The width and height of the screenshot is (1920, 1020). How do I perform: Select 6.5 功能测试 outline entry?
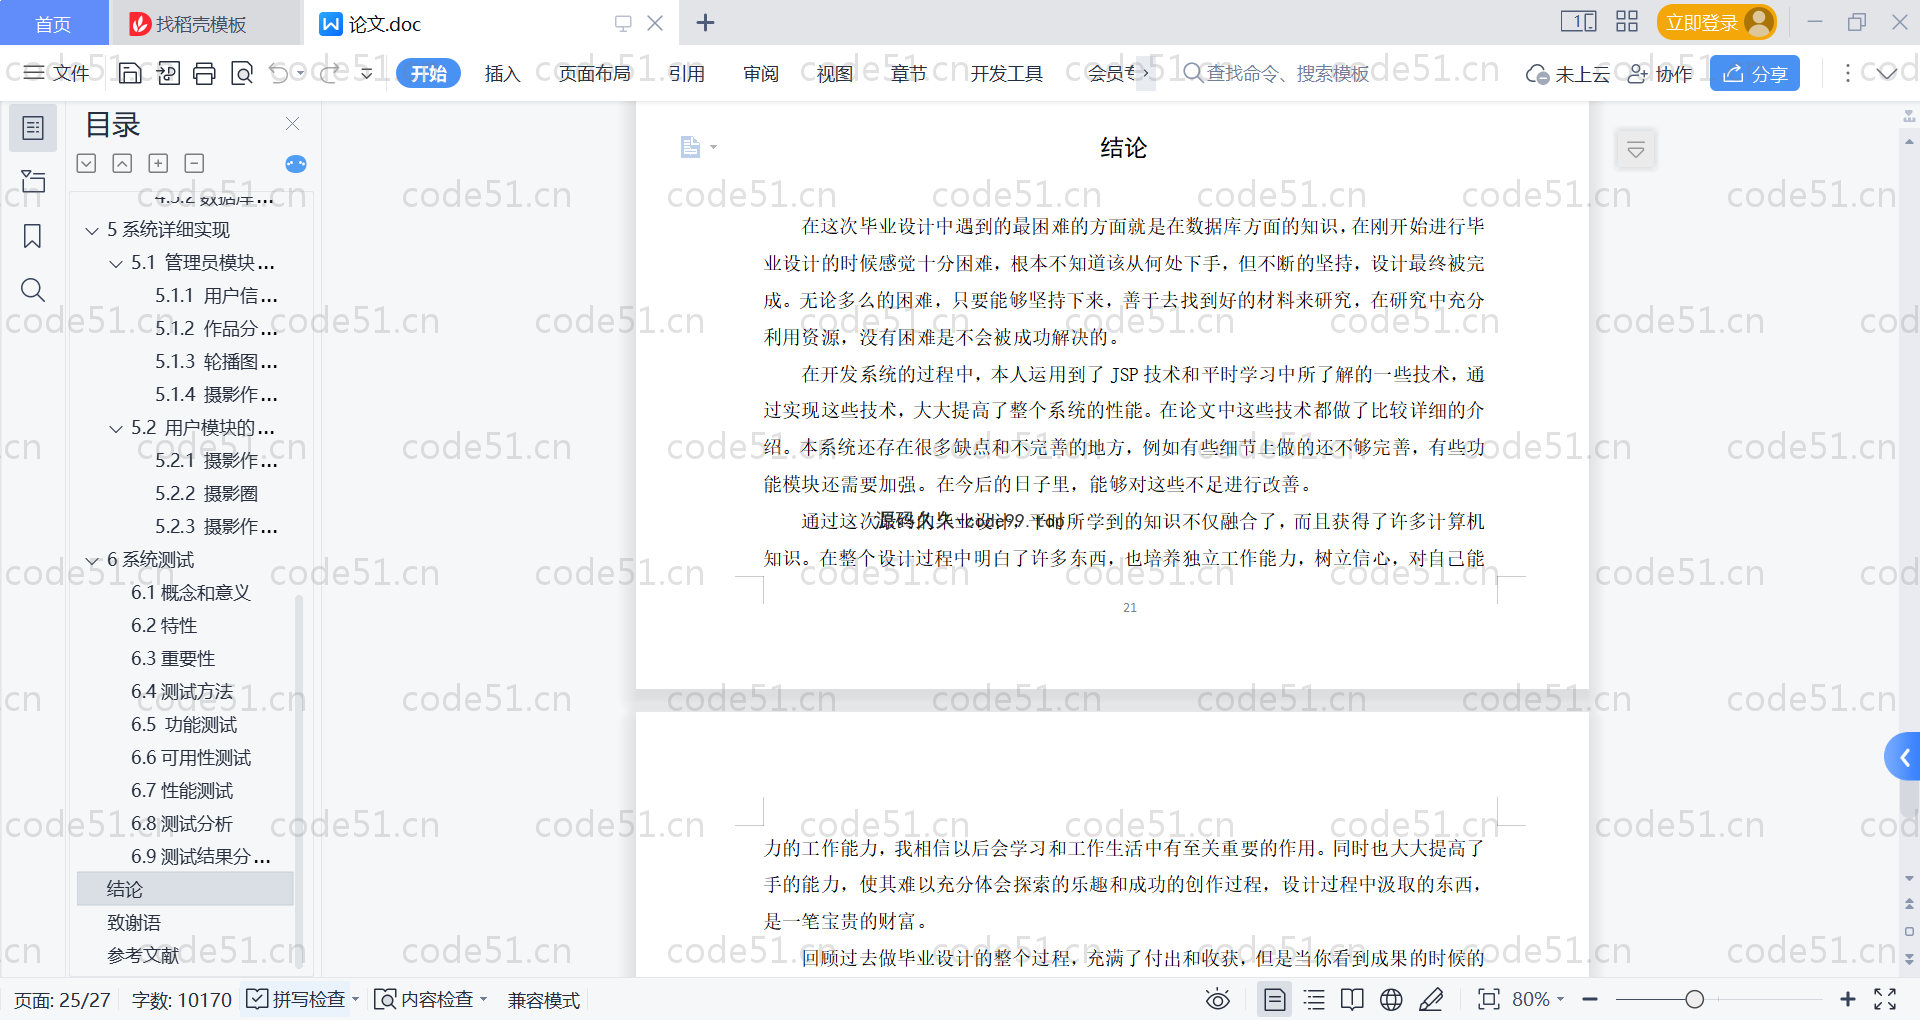click(x=184, y=724)
